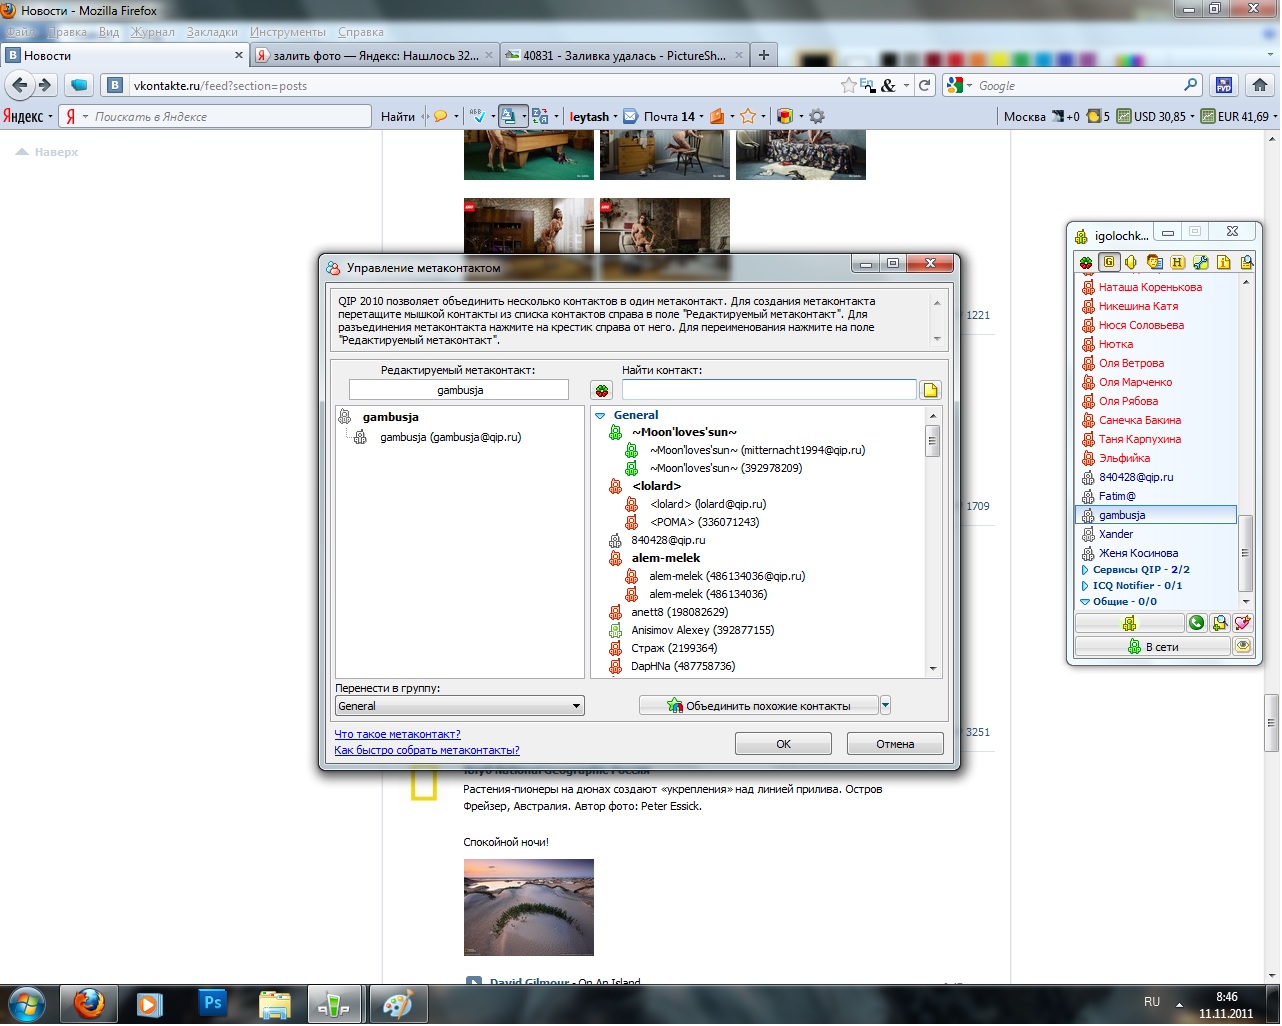Image resolution: width=1282 pixels, height=1026 pixels.
Task: Click the add/find contact icon beside the phone icon
Action: click(x=1219, y=623)
